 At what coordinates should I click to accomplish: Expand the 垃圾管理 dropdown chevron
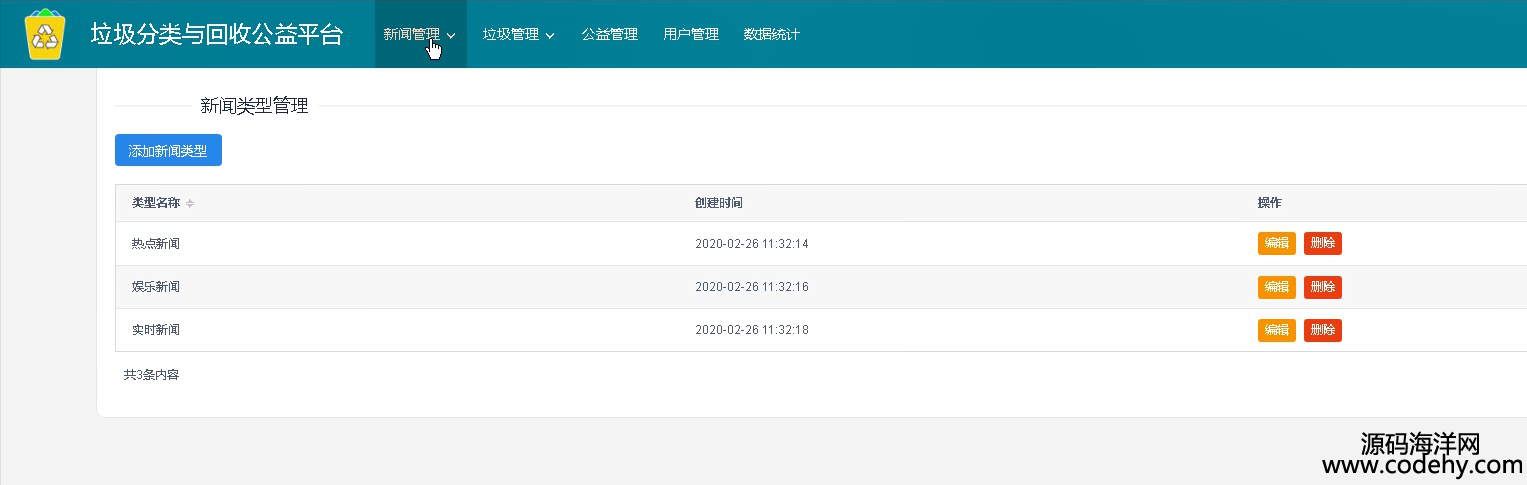[550, 35]
